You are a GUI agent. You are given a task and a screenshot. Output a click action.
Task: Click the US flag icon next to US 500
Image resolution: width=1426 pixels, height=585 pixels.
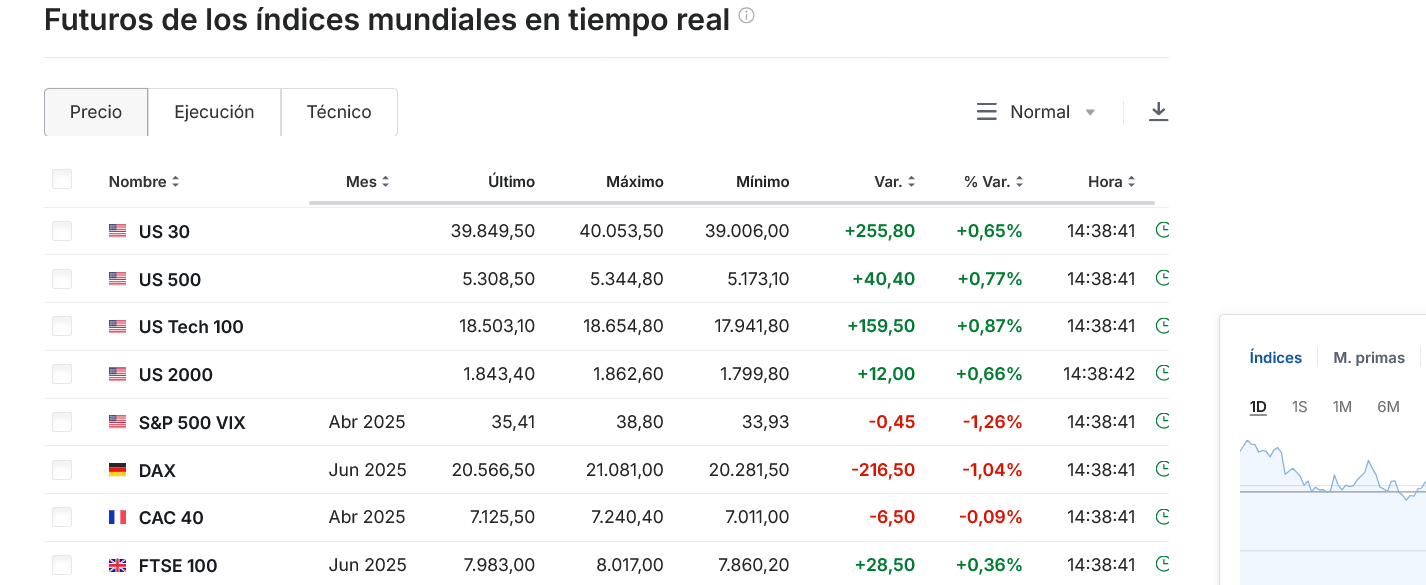tap(118, 279)
